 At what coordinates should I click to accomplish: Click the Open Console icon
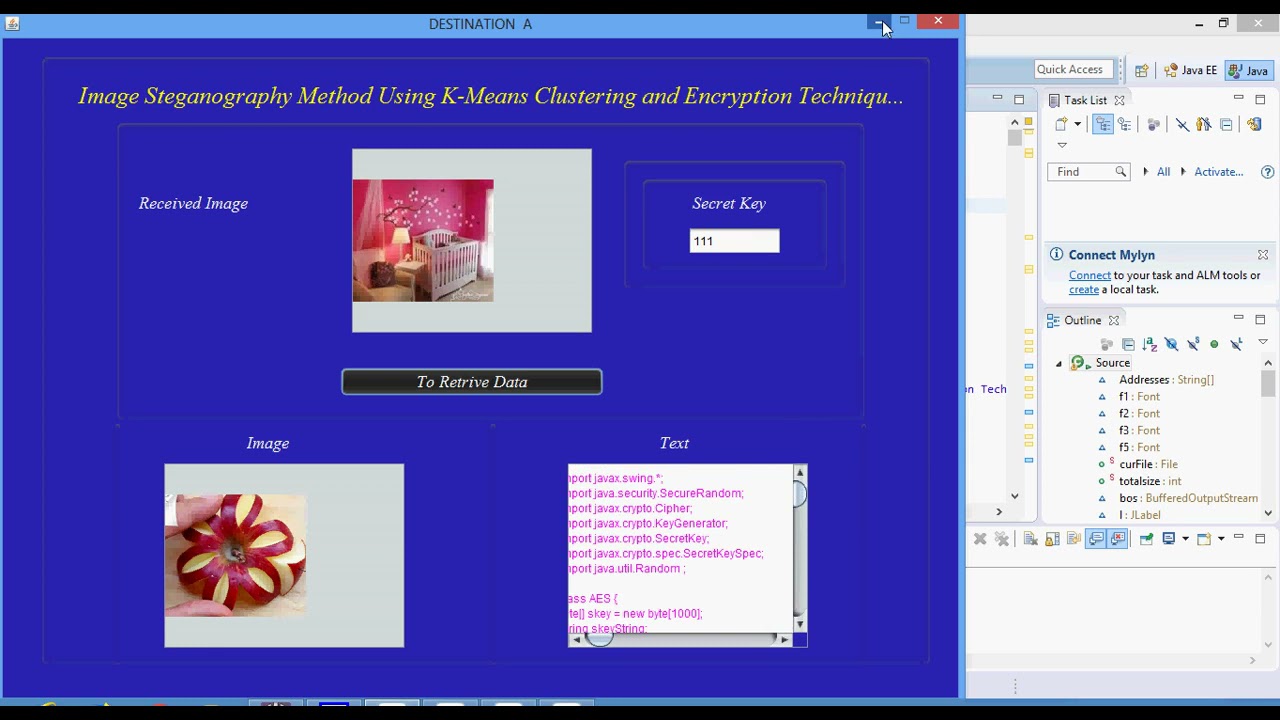tap(1204, 539)
